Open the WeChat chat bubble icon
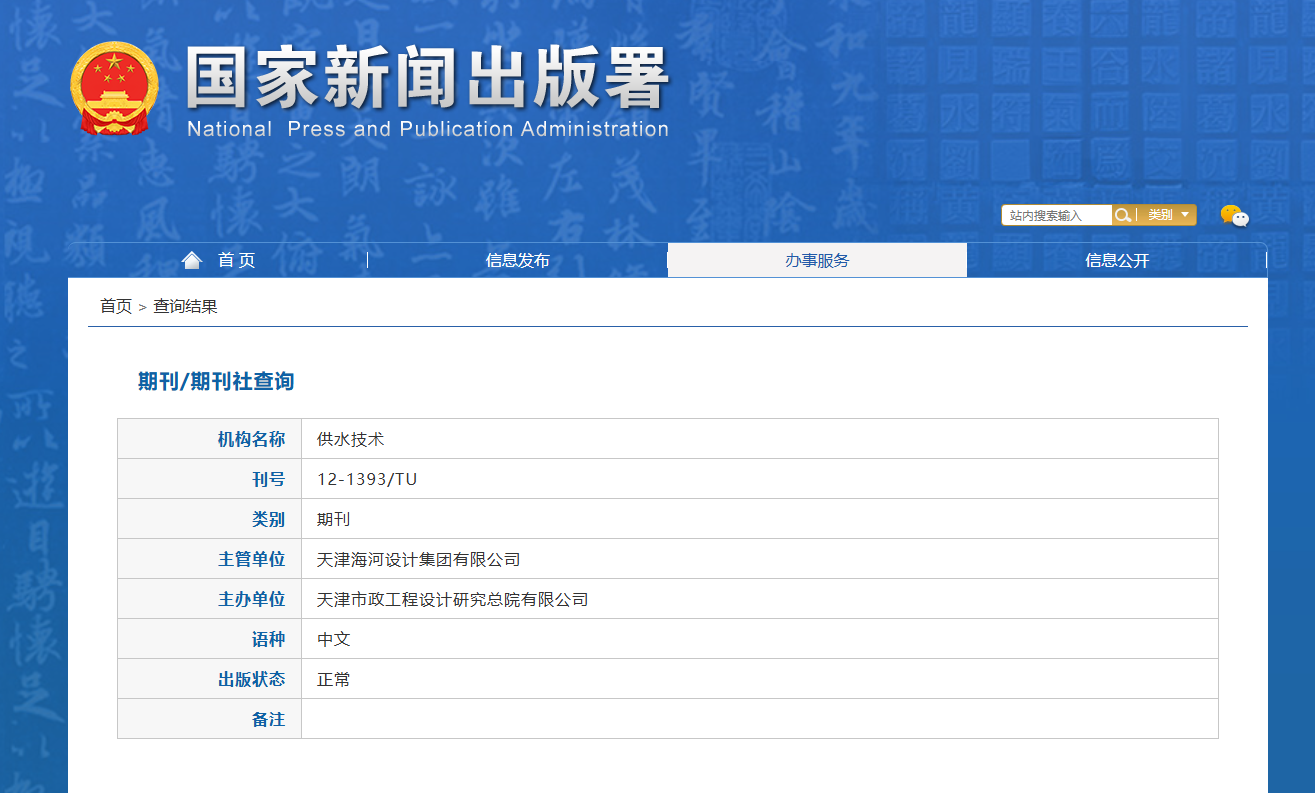Image resolution: width=1315 pixels, height=793 pixels. click(x=1234, y=215)
